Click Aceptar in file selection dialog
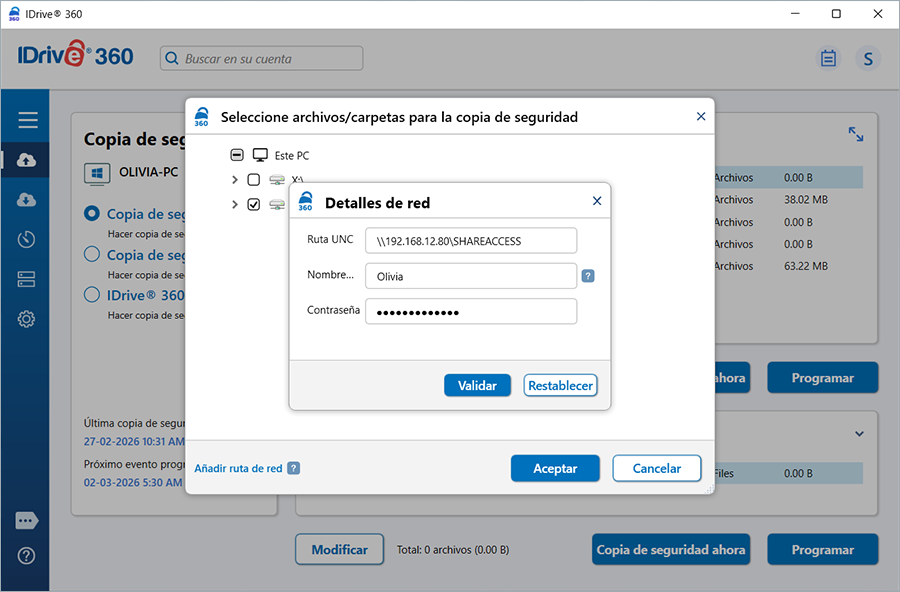The height and width of the screenshot is (592, 900). (x=555, y=468)
